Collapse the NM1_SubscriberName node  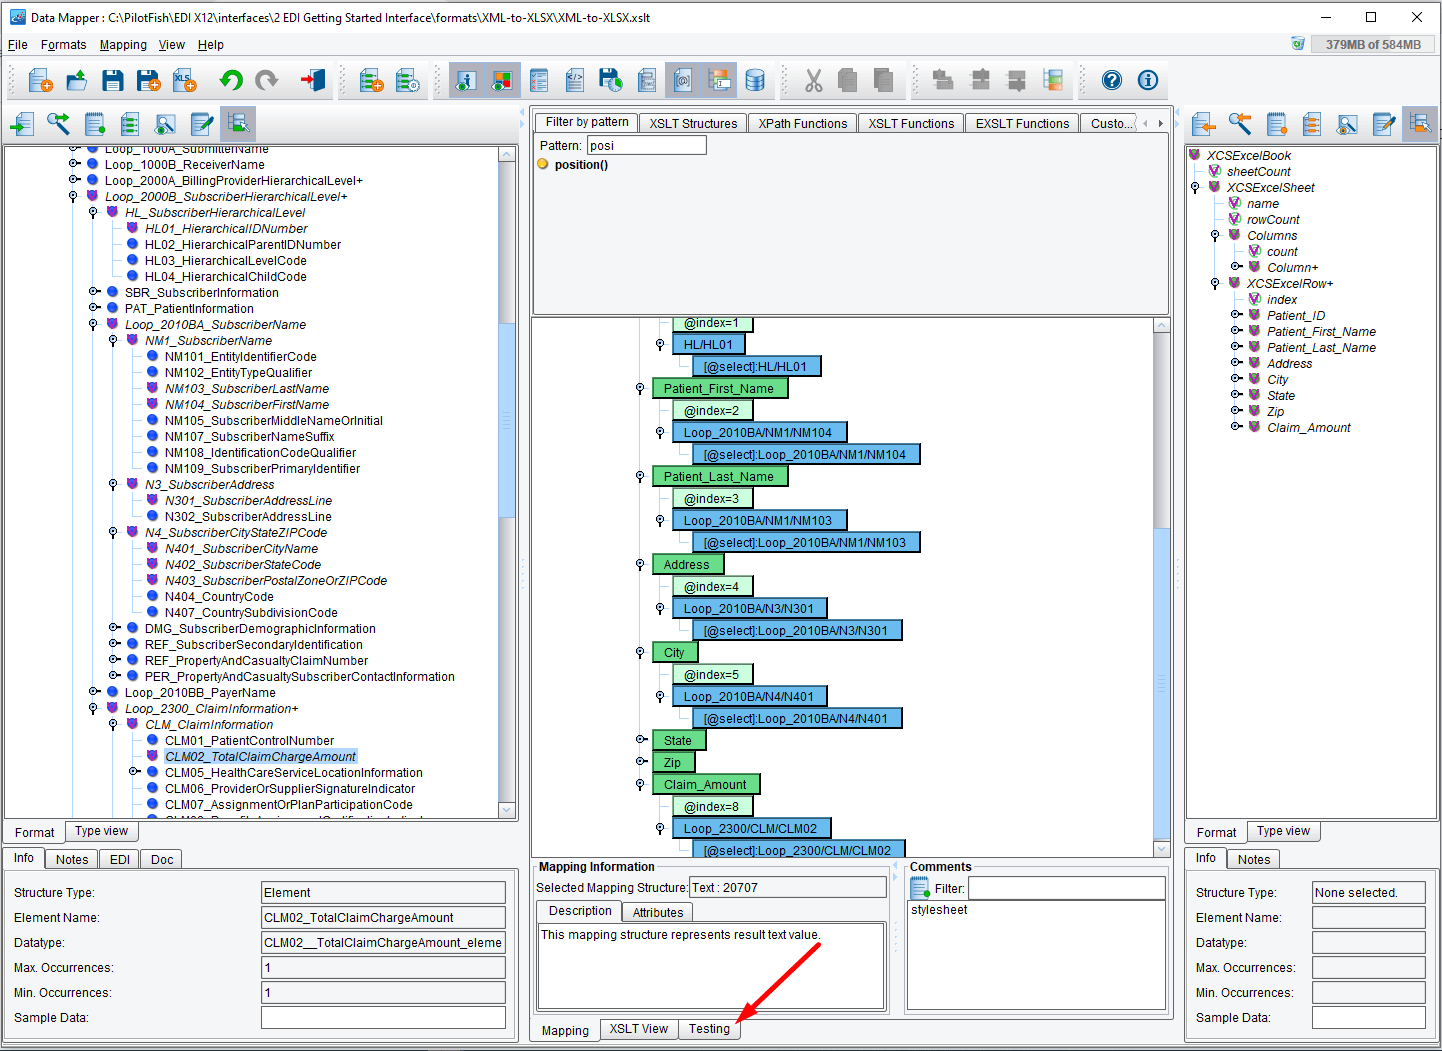point(113,340)
